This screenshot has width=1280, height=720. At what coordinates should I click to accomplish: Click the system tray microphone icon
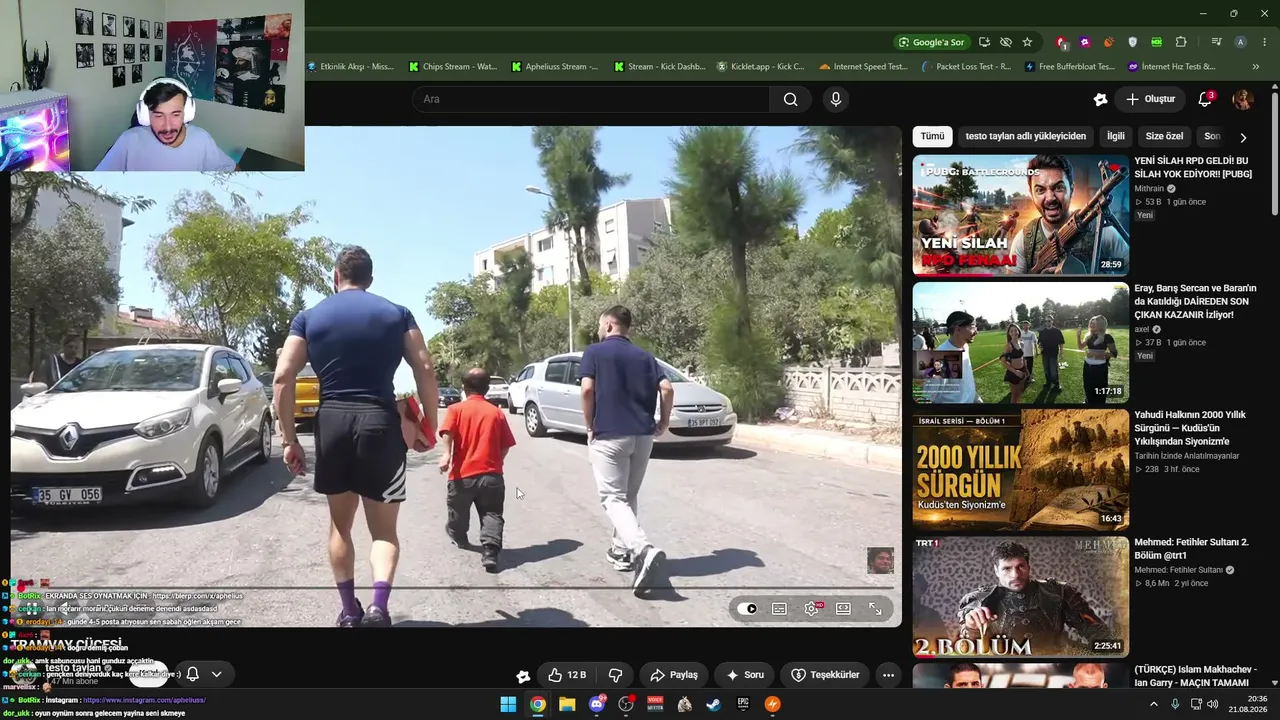pyautogui.click(x=1175, y=704)
